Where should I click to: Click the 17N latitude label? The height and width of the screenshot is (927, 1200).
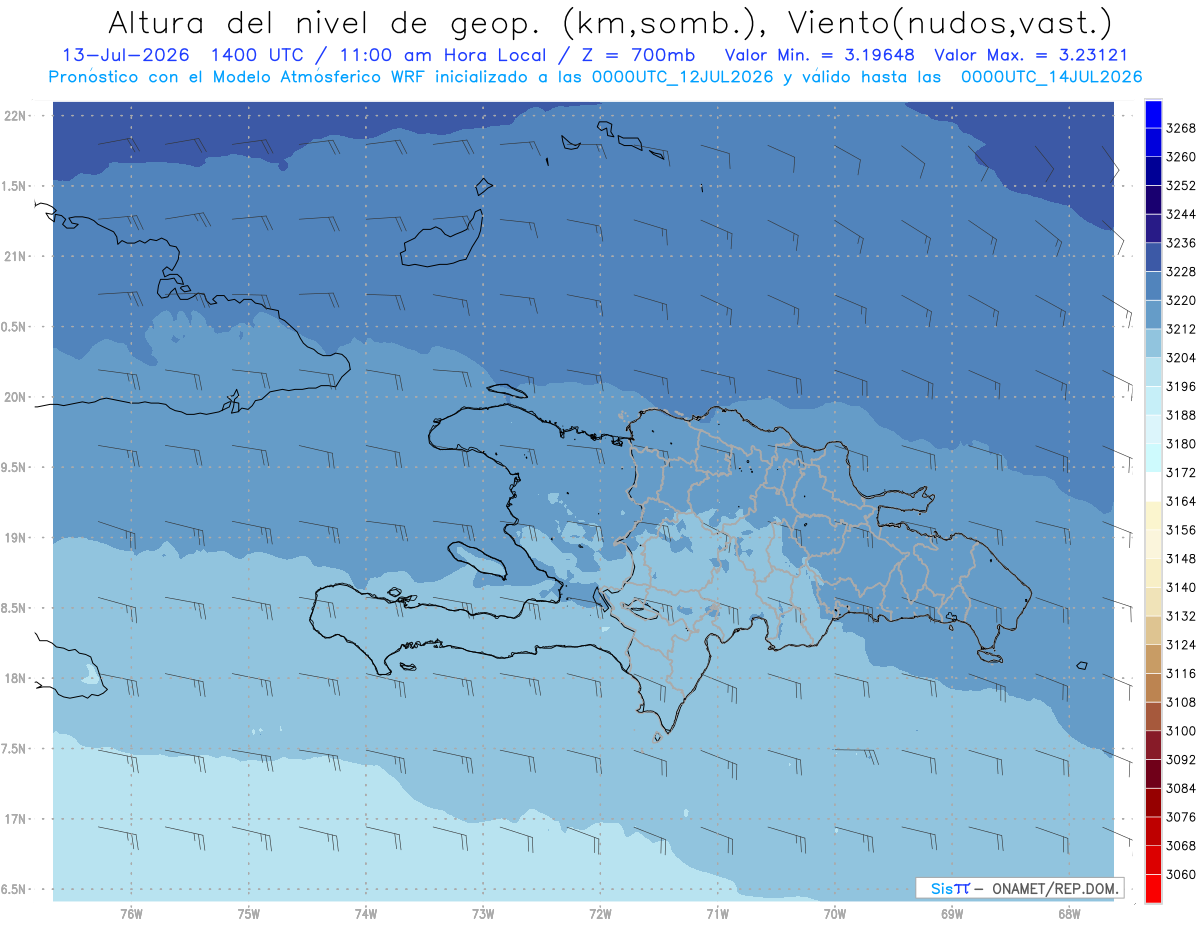tap(15, 820)
